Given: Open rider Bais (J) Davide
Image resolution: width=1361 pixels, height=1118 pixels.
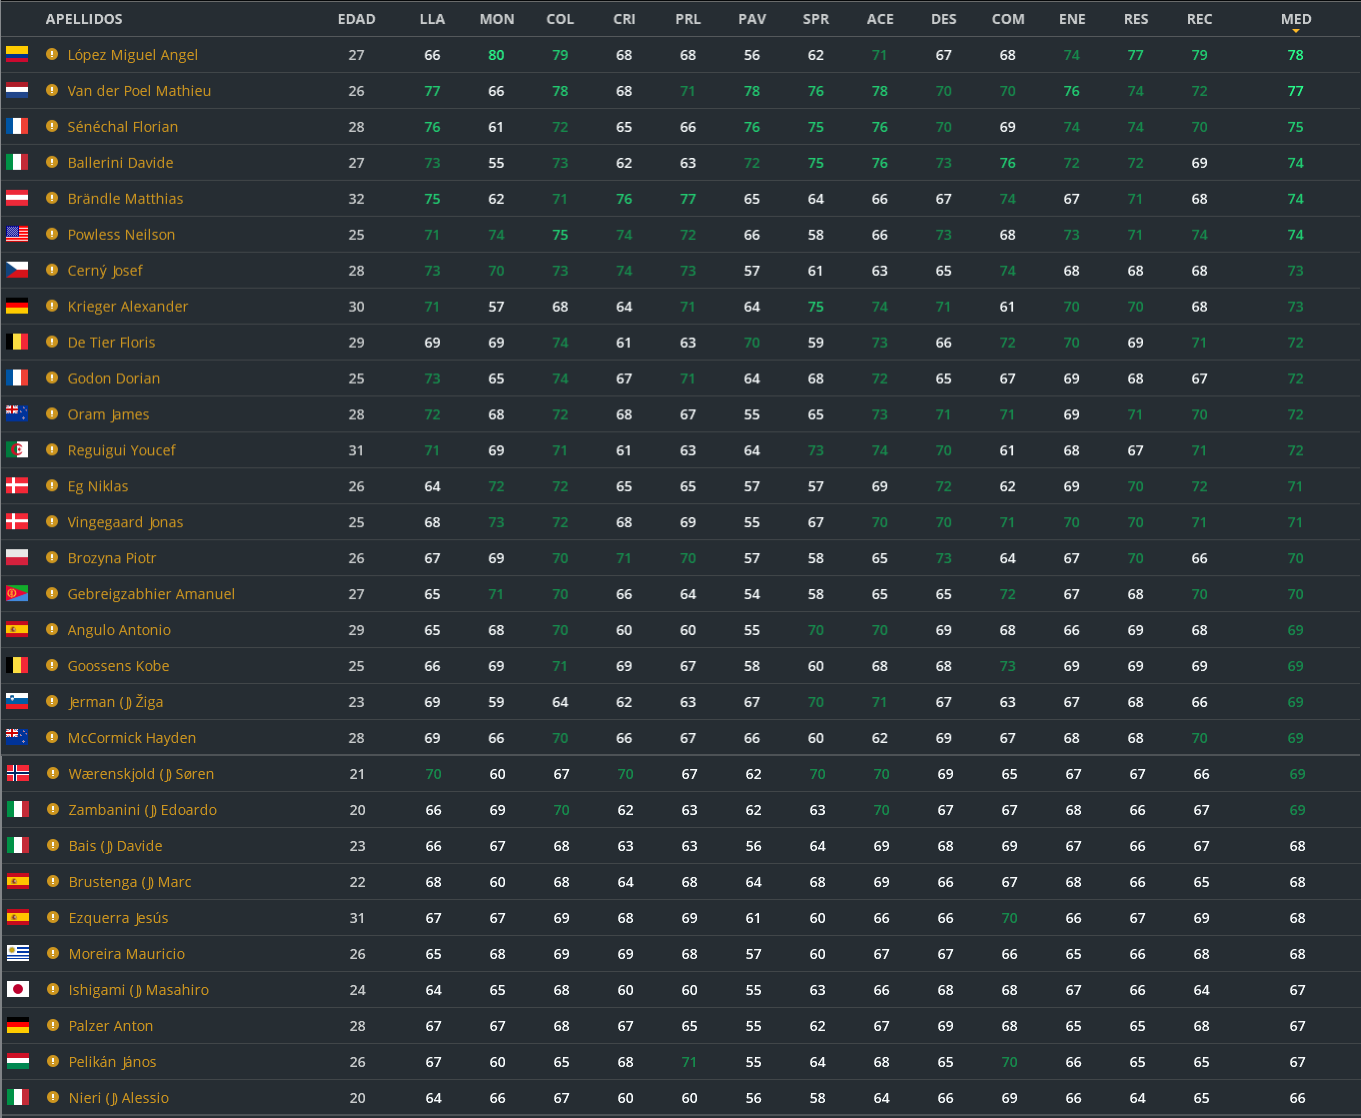Looking at the screenshot, I should (115, 846).
